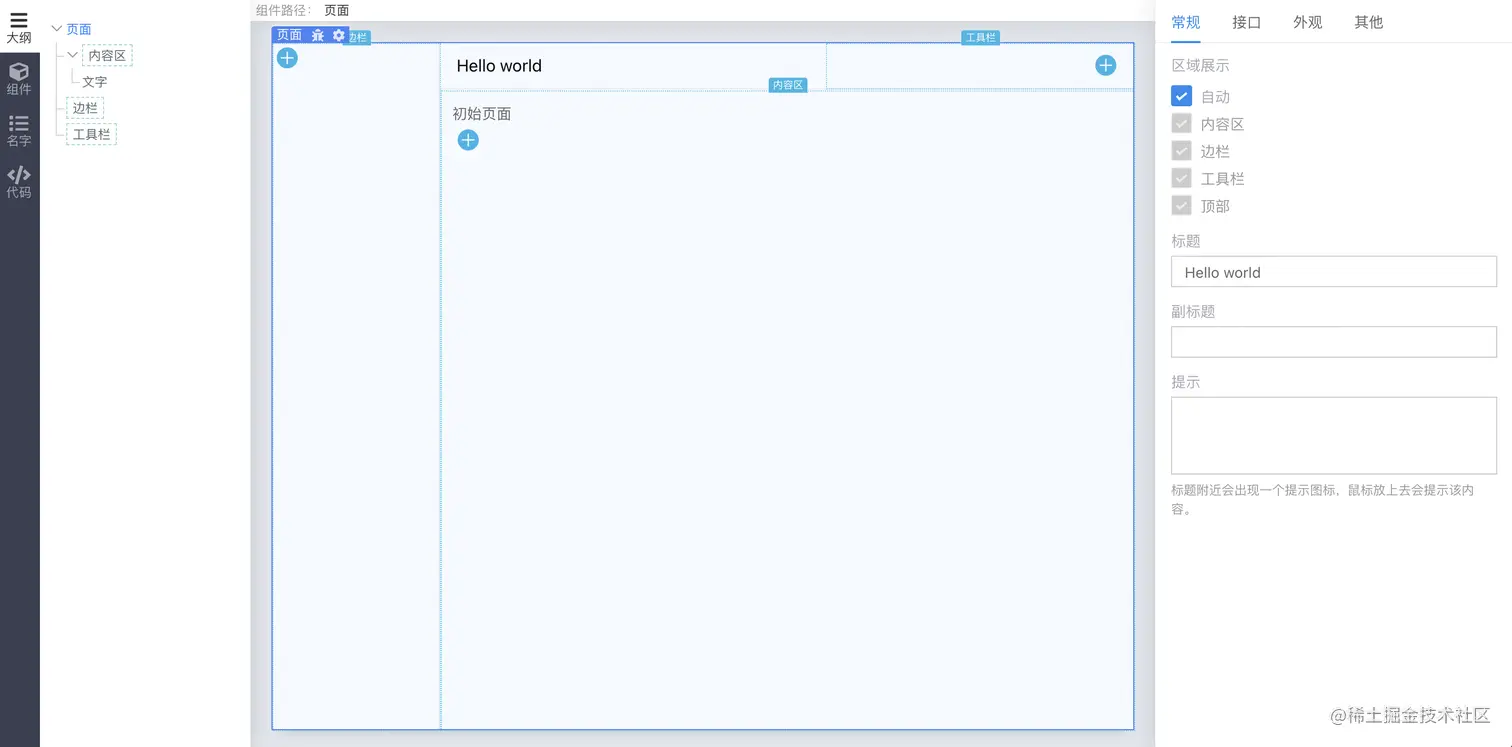The image size is (1512, 747).
Task: Click the empty 副标题 input field
Action: pos(1333,342)
